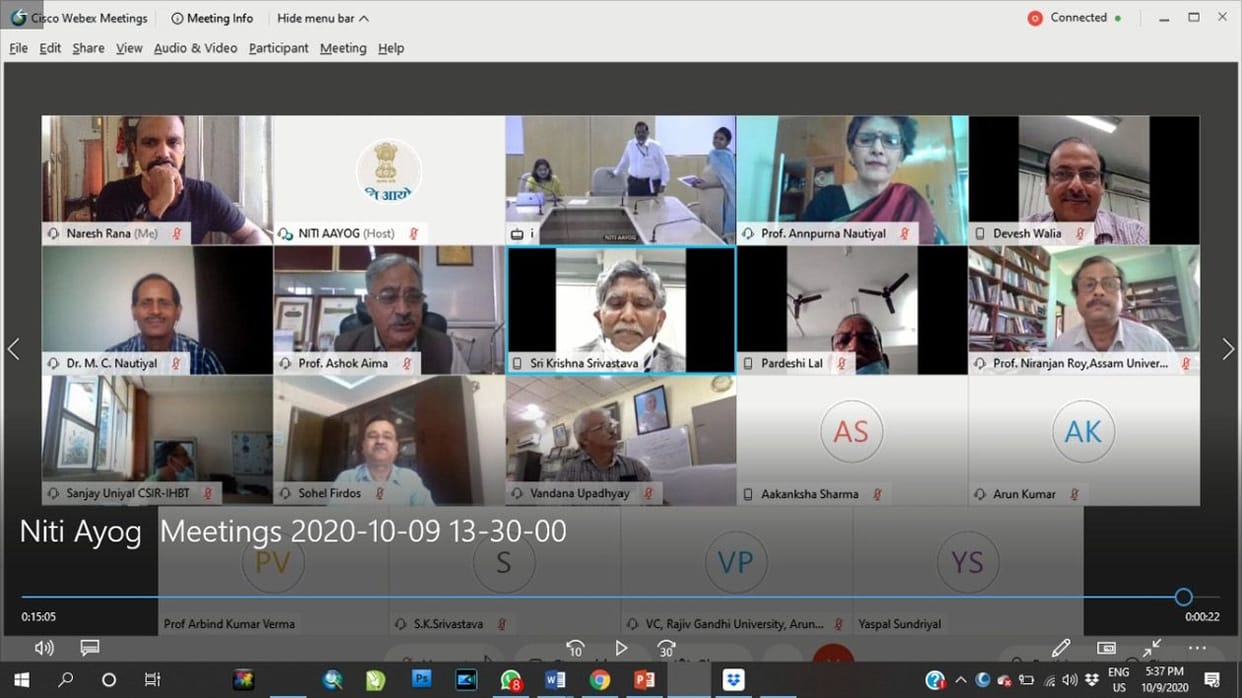1242x698 pixels.
Task: Click the muted mic icon beside Pardeshi Lal
Action: [841, 363]
